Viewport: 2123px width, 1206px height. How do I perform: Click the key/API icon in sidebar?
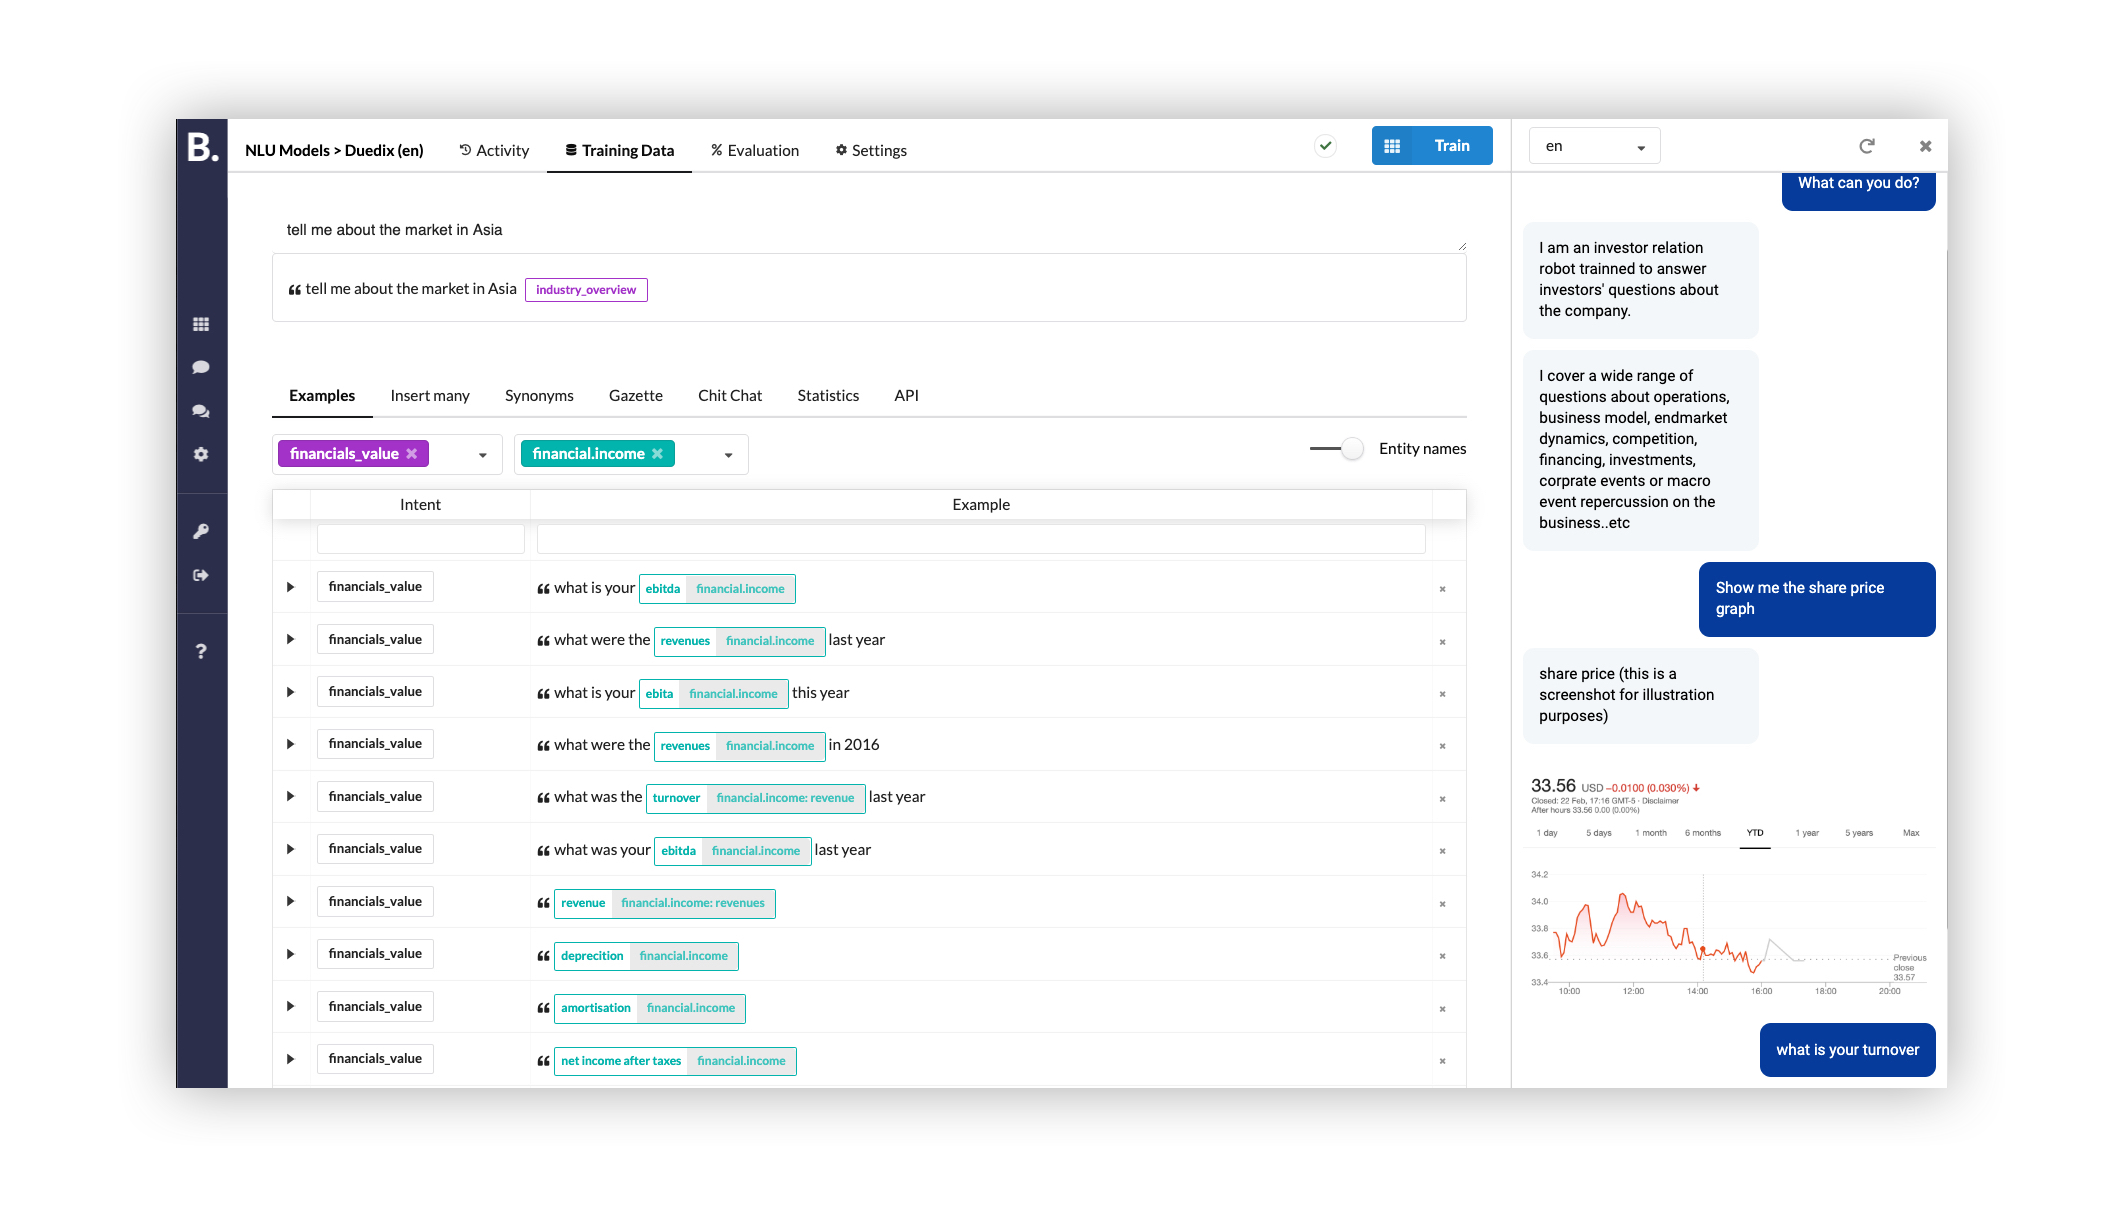pos(203,531)
